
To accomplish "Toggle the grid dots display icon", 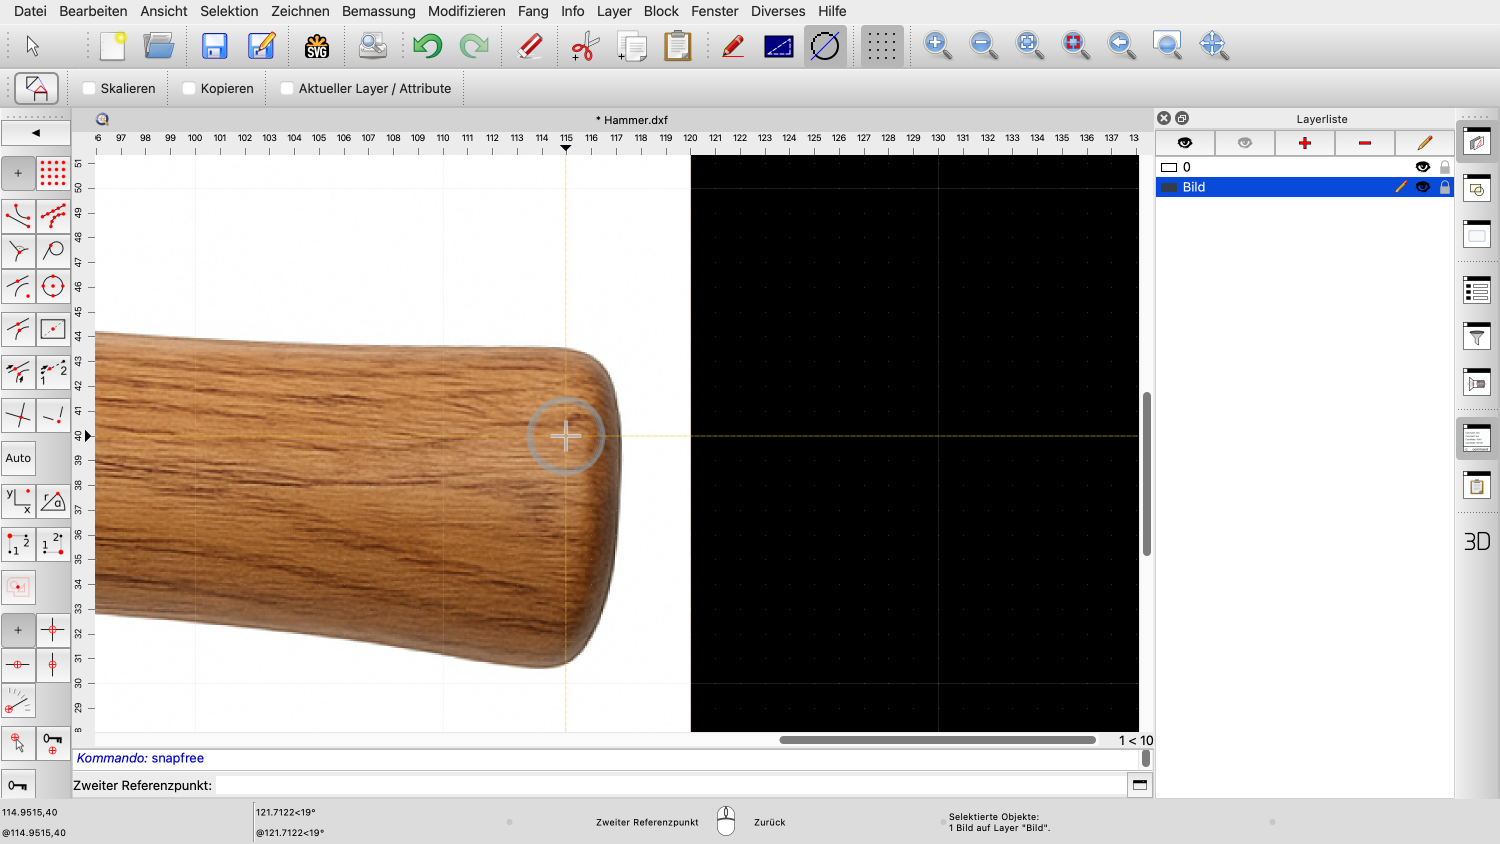I will [881, 46].
